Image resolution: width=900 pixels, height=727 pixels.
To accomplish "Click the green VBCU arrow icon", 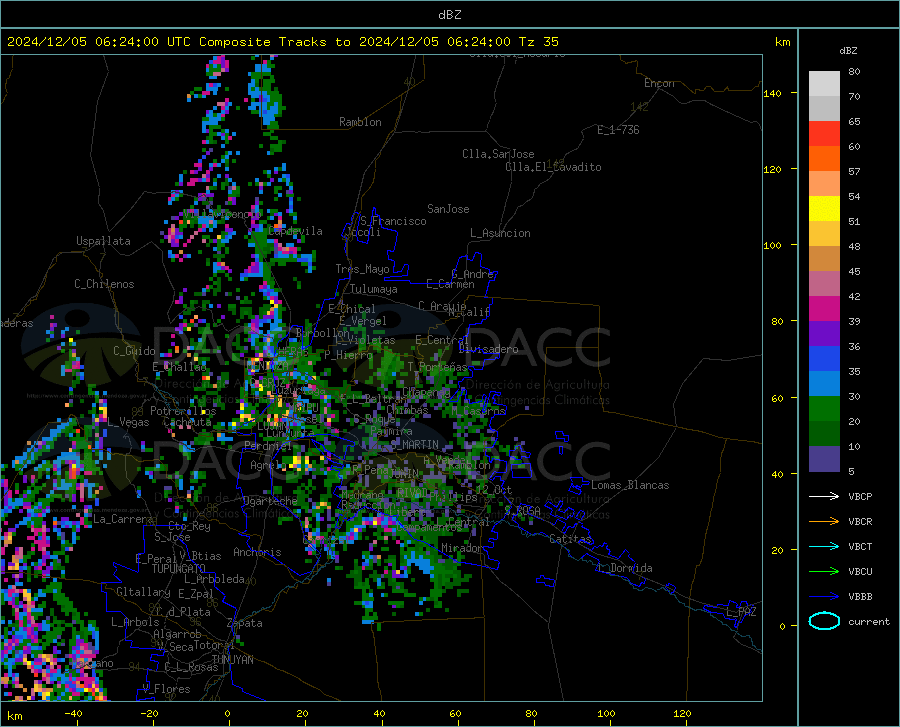I will tap(824, 571).
